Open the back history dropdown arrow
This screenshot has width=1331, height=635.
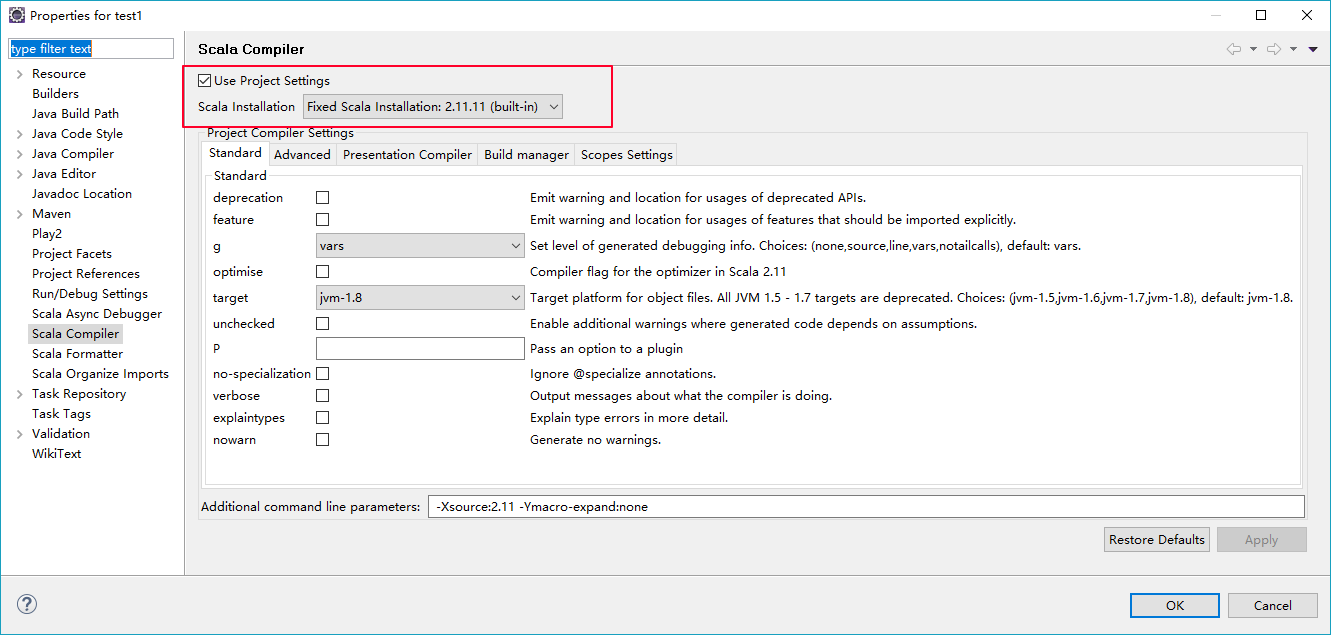click(x=1253, y=49)
